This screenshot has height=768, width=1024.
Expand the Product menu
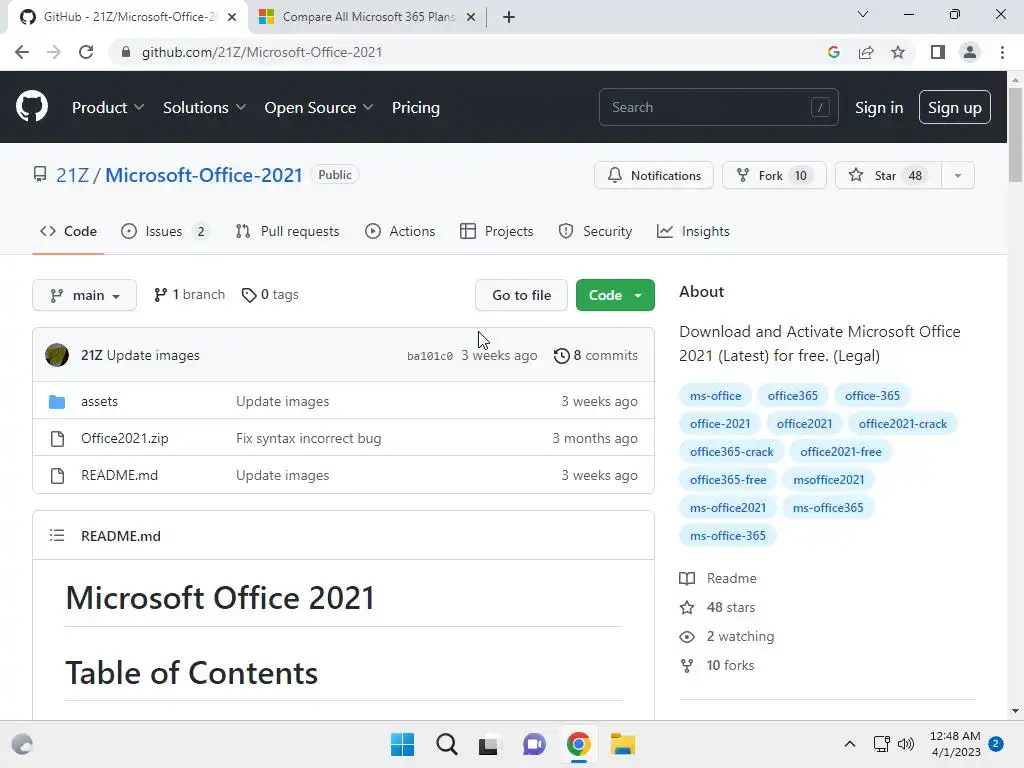coord(108,107)
